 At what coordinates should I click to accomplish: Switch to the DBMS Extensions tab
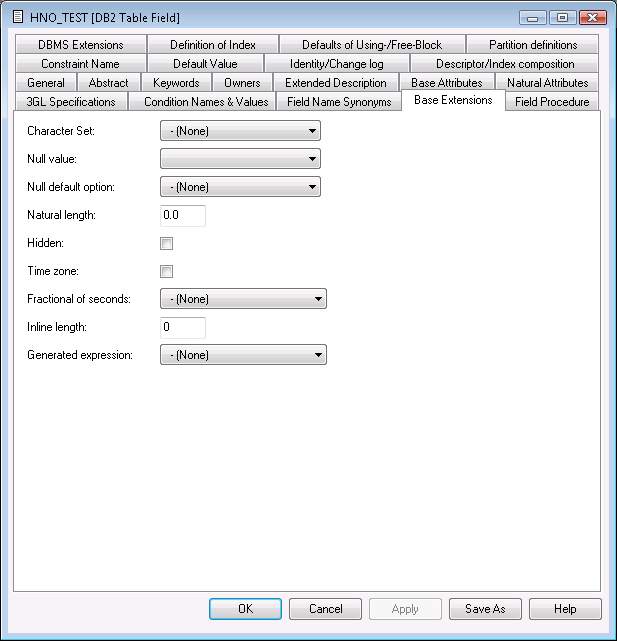(80, 45)
